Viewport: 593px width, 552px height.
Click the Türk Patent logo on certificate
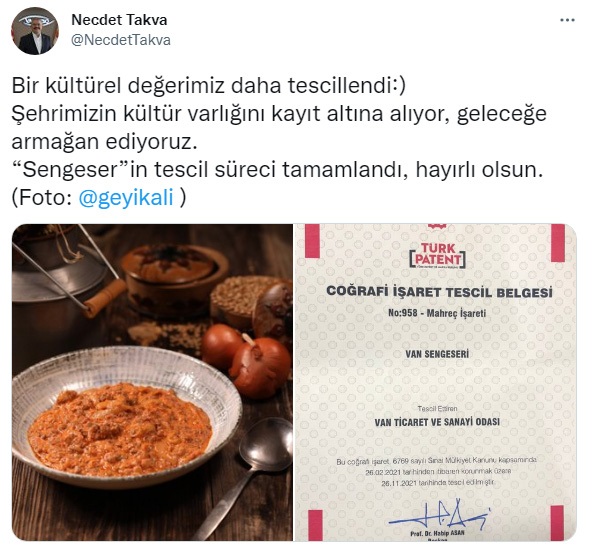[x=438, y=256]
